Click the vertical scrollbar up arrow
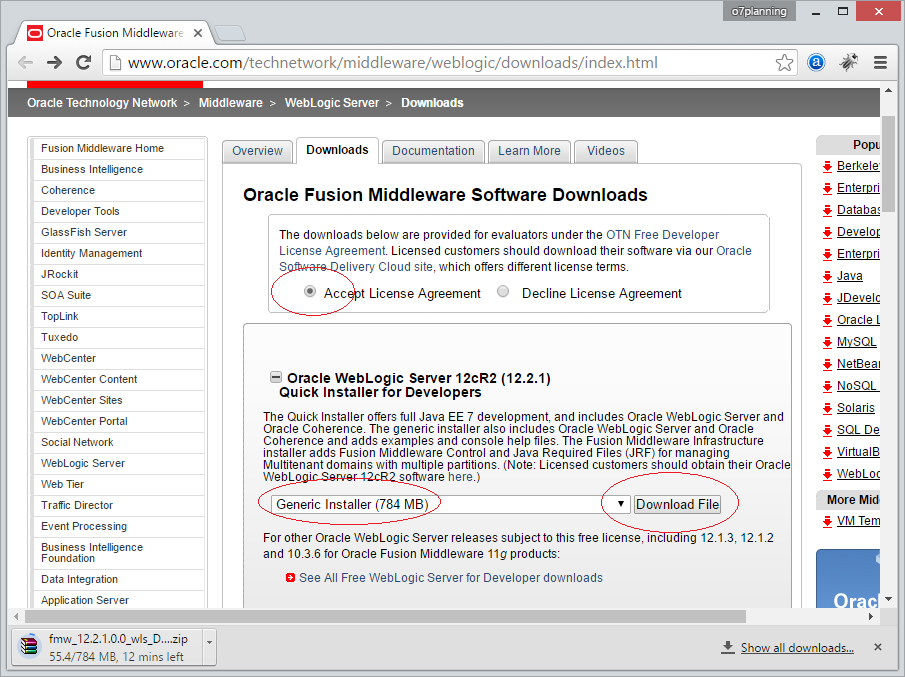 pos(888,91)
